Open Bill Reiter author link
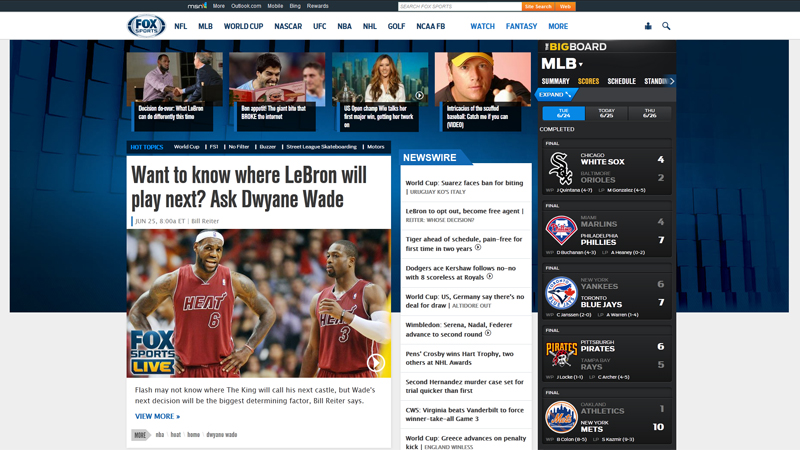The width and height of the screenshot is (800, 450). coord(205,221)
